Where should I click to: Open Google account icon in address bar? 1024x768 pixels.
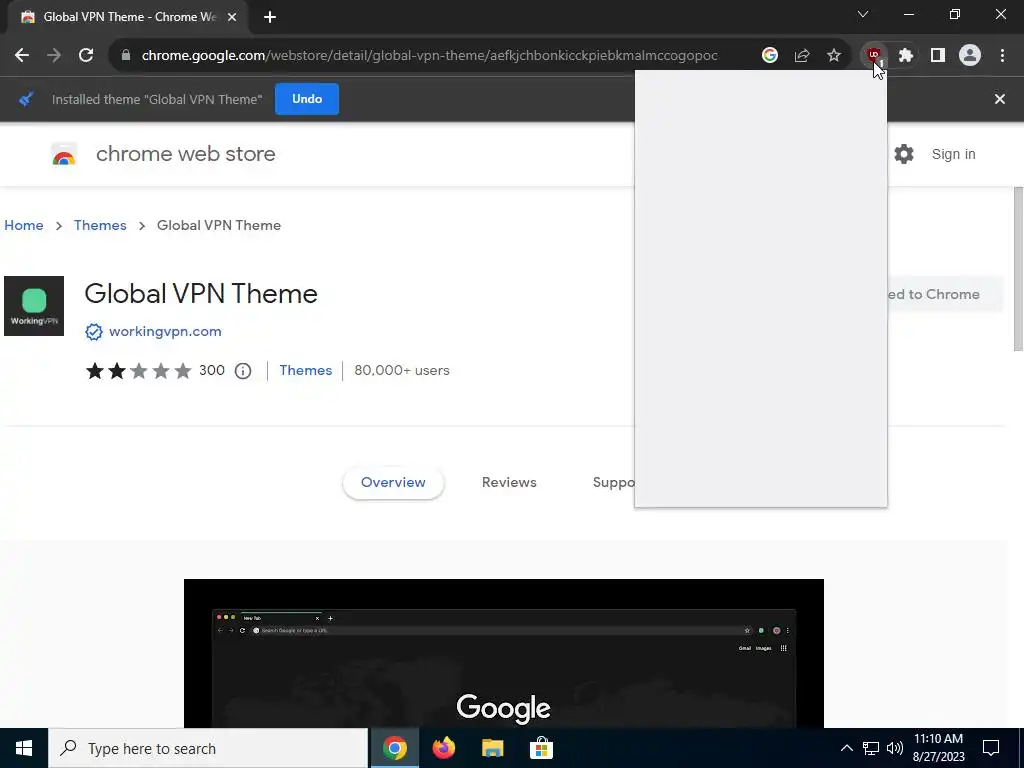click(770, 56)
